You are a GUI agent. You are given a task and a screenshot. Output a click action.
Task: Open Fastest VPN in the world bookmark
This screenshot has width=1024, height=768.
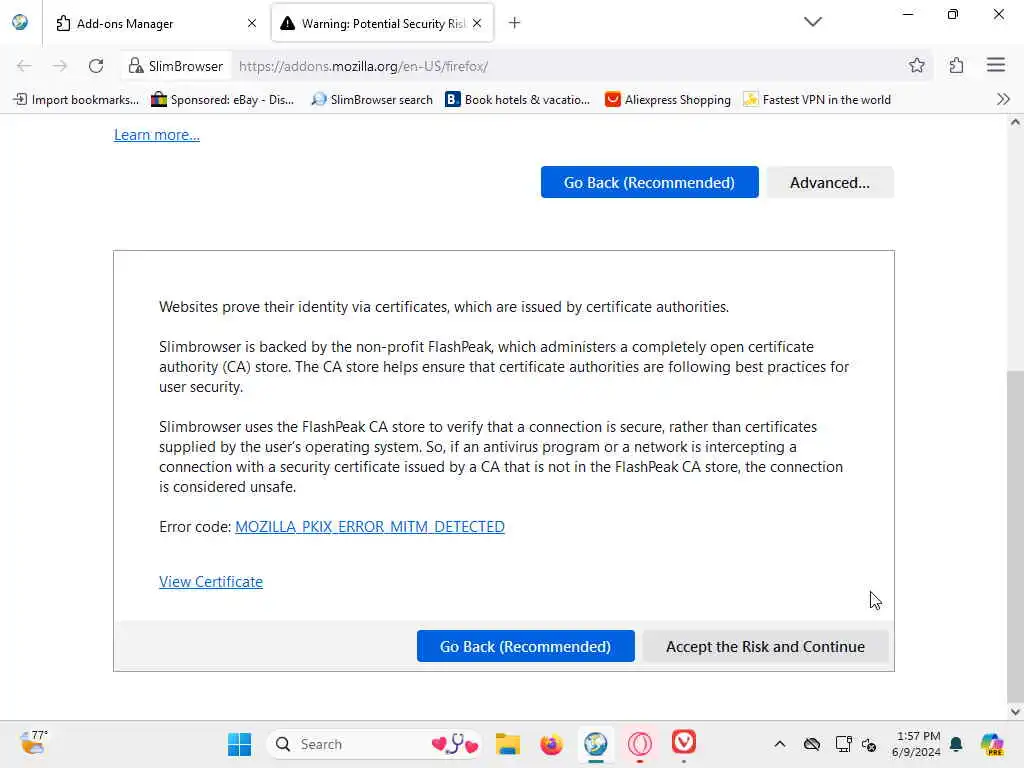click(x=817, y=100)
